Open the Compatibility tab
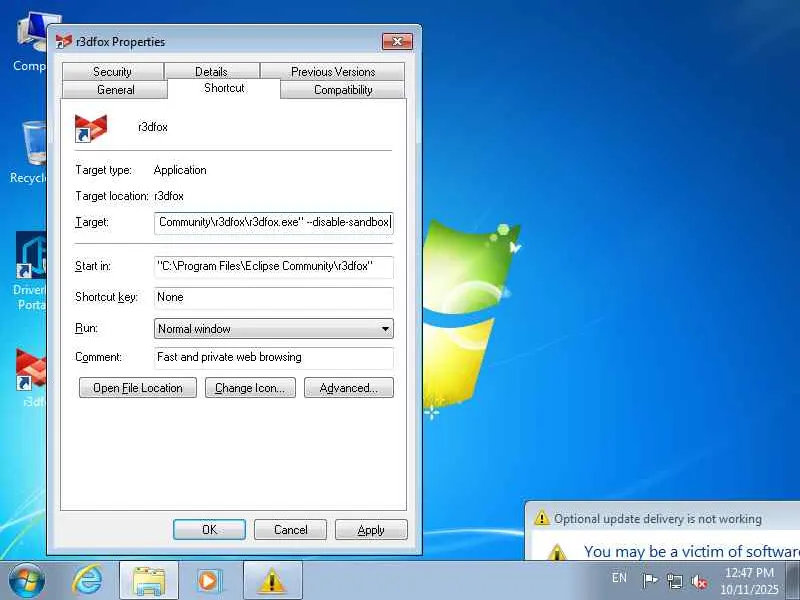The width and height of the screenshot is (800, 600). point(343,90)
